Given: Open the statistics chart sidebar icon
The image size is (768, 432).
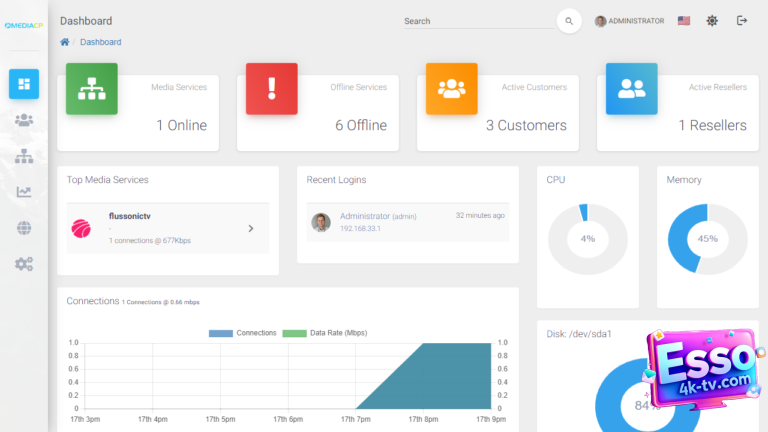Looking at the screenshot, I should pyautogui.click(x=24, y=192).
